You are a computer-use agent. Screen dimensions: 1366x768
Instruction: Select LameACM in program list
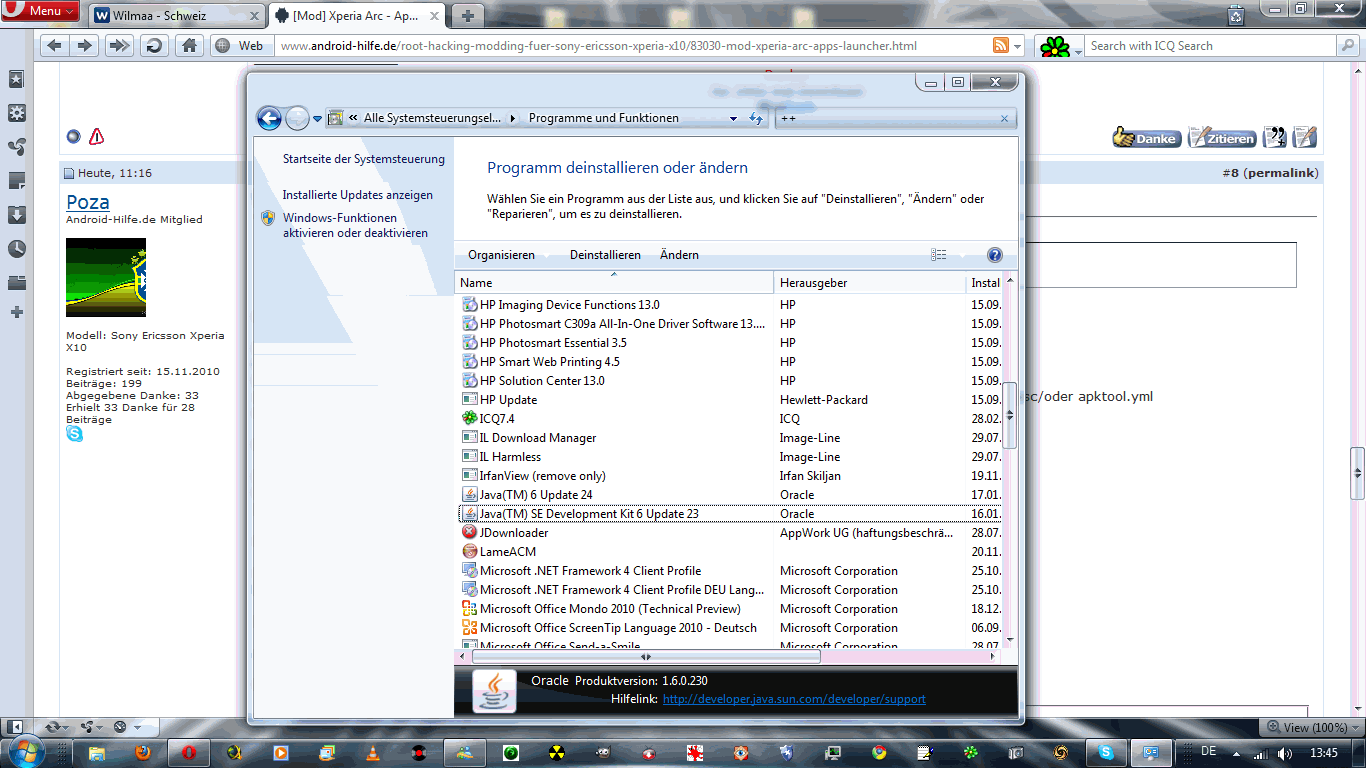click(x=730, y=552)
